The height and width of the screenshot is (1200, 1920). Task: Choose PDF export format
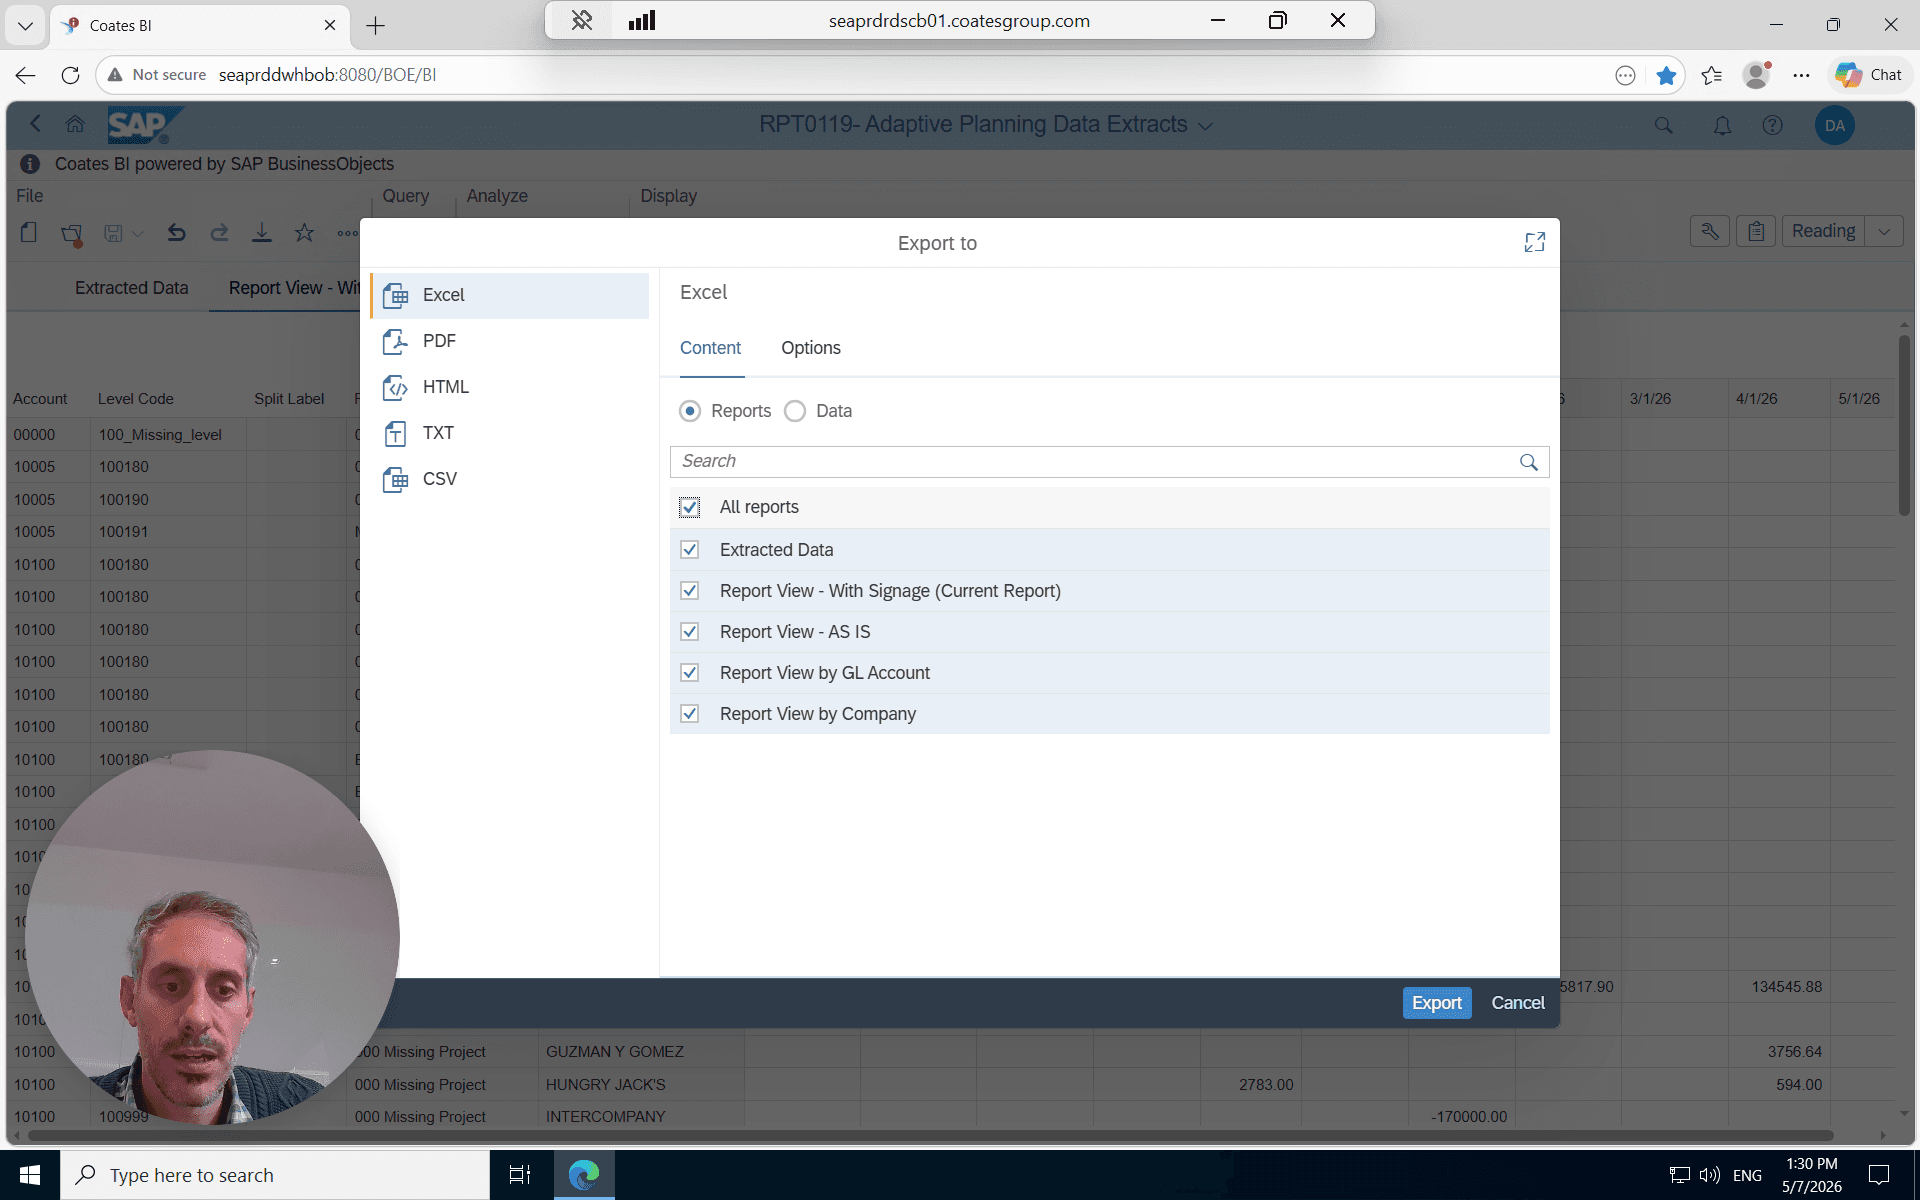(510, 341)
